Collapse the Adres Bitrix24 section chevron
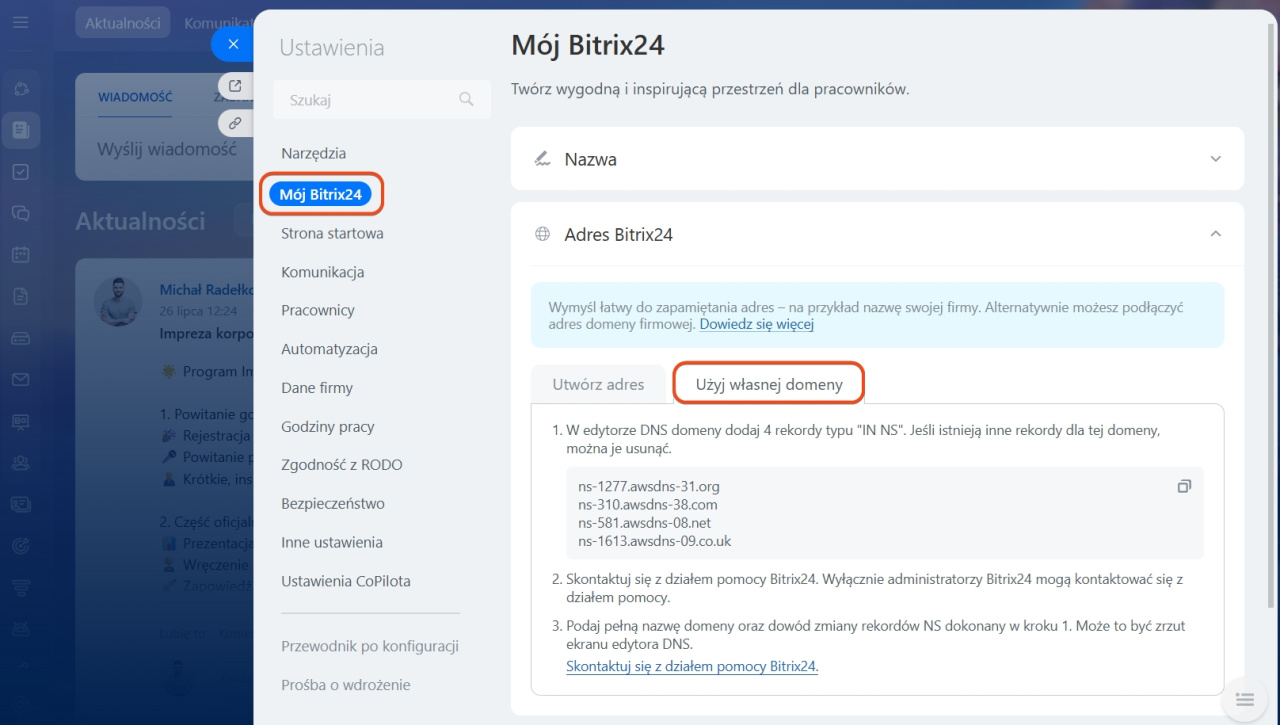 click(1216, 234)
